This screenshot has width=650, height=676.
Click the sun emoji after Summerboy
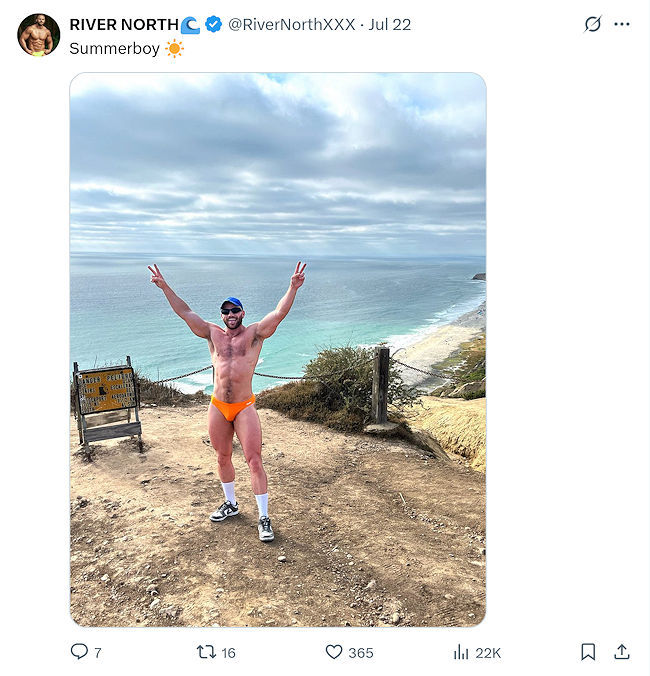(174, 48)
